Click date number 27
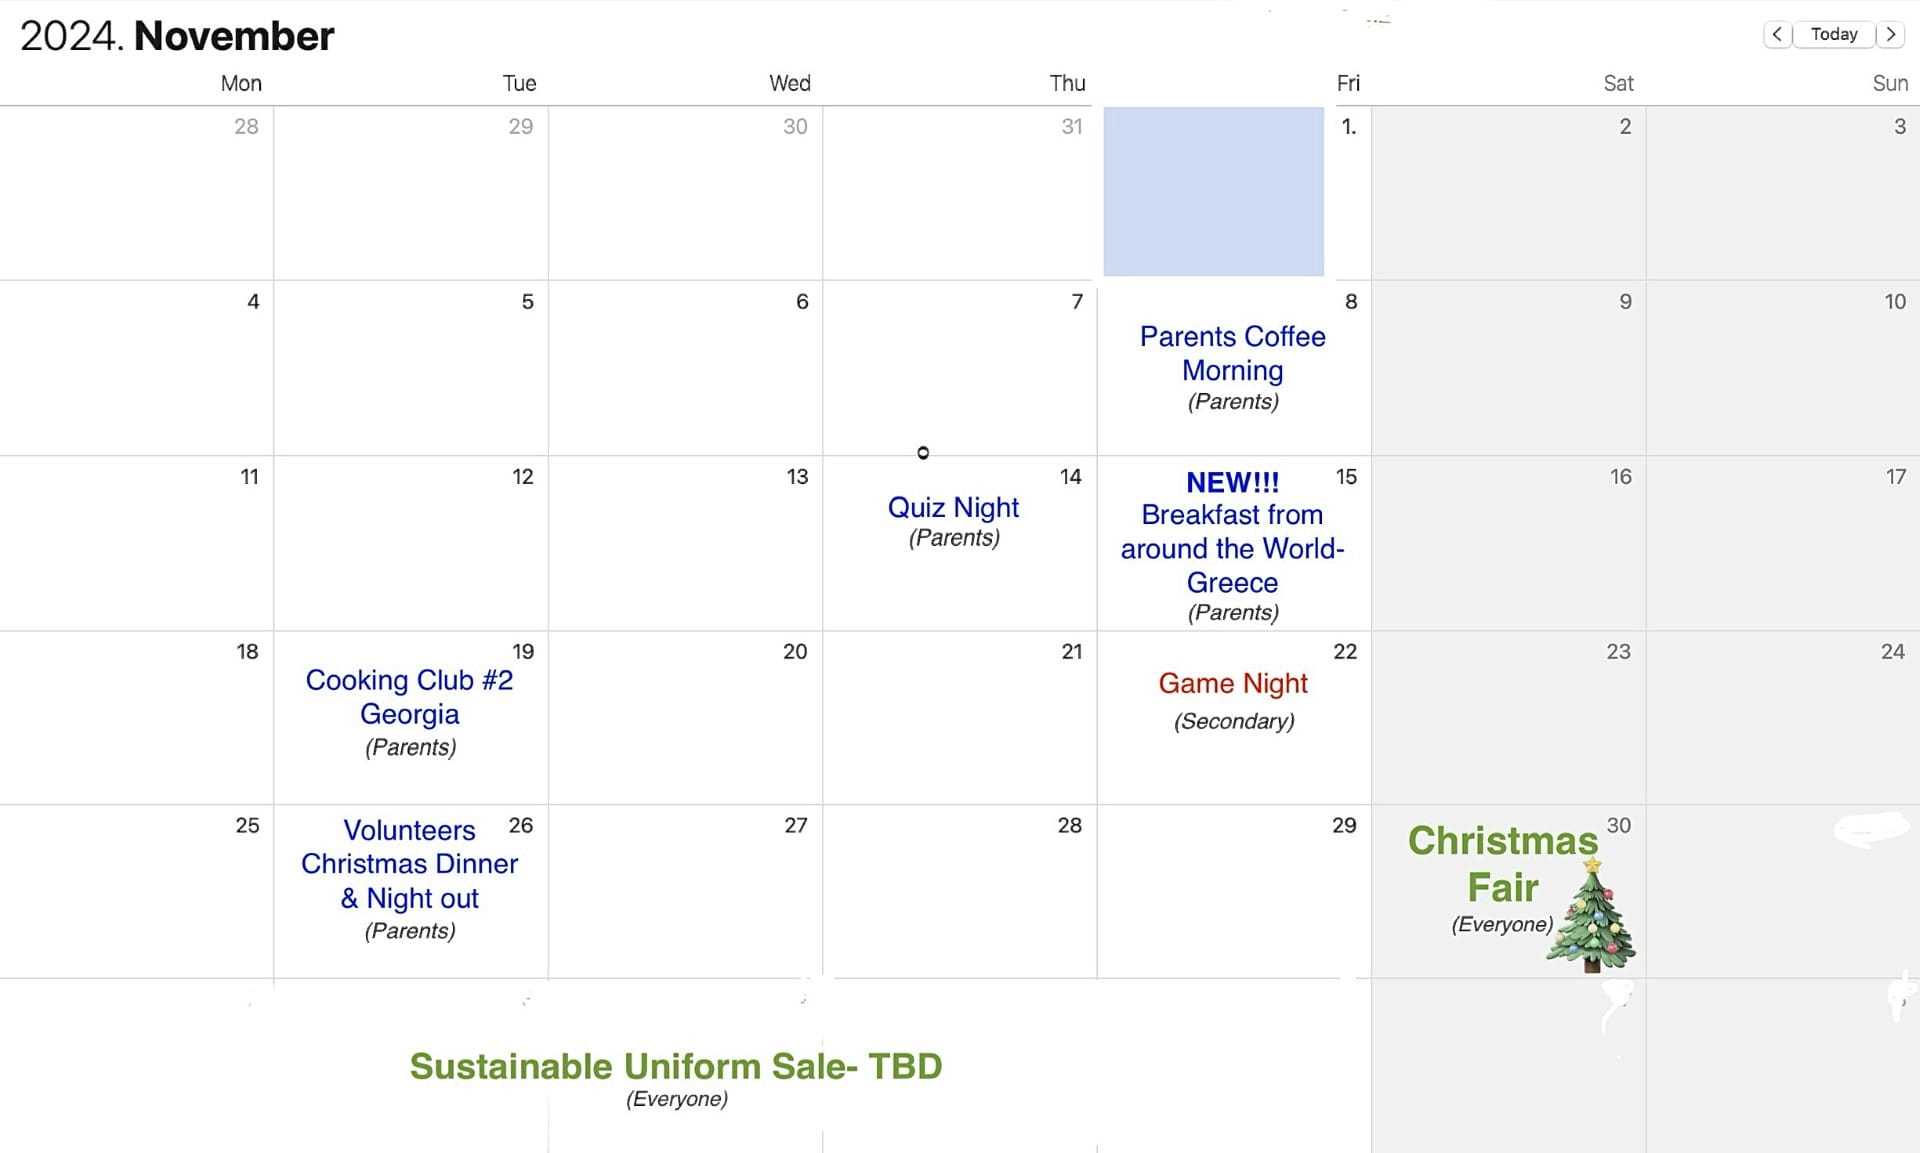This screenshot has width=1920, height=1153. pos(795,826)
